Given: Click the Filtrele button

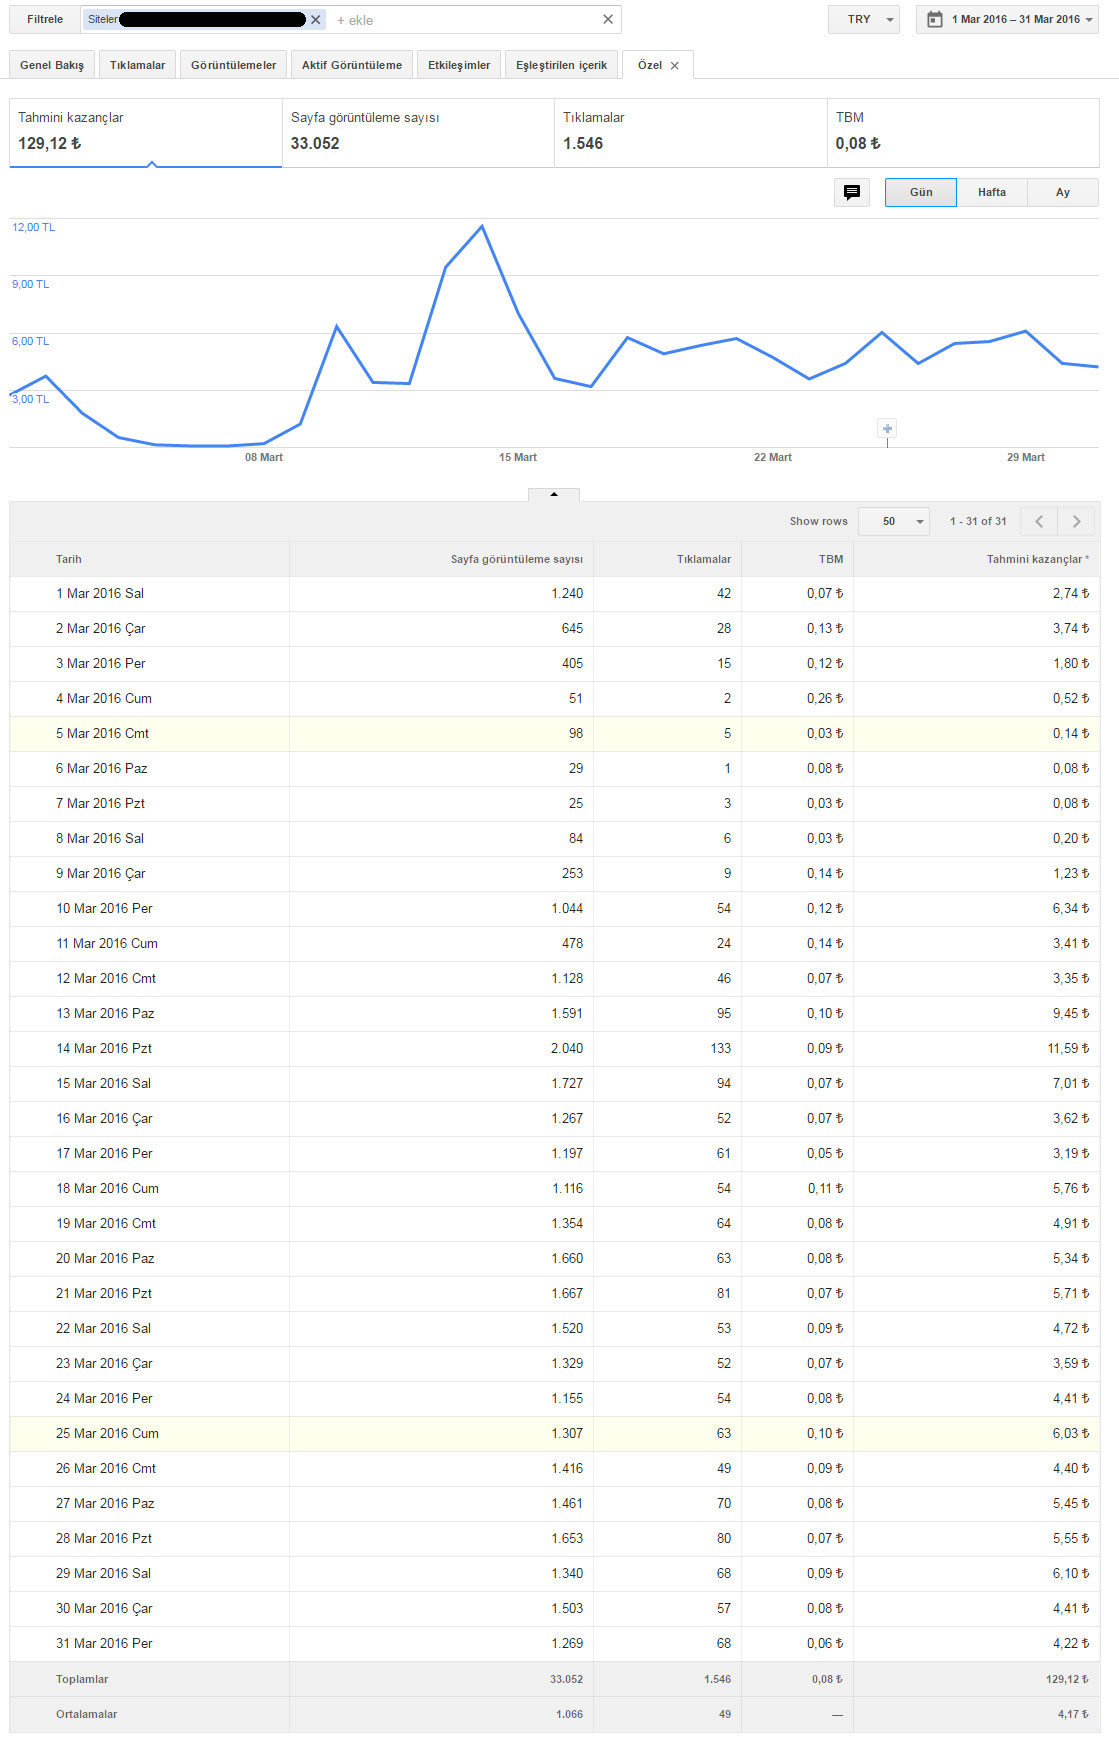Looking at the screenshot, I should 45,19.
